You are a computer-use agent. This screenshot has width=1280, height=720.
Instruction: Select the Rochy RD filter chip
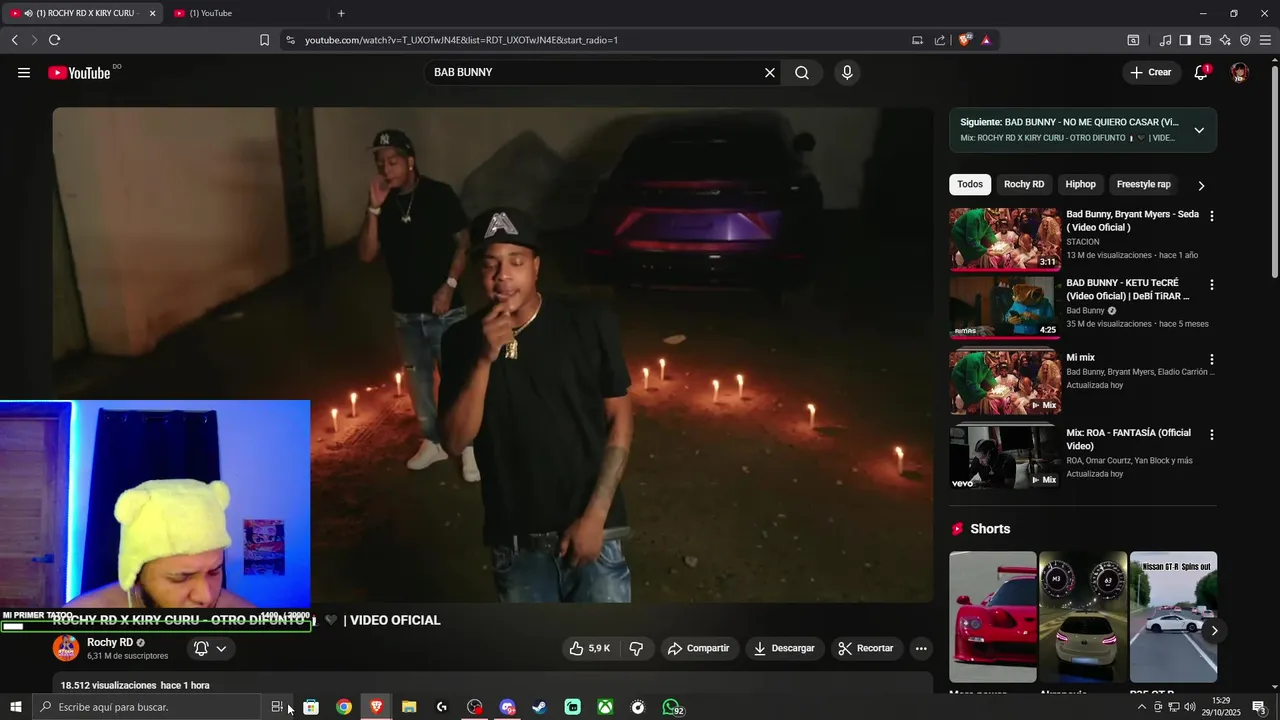pos(1024,184)
